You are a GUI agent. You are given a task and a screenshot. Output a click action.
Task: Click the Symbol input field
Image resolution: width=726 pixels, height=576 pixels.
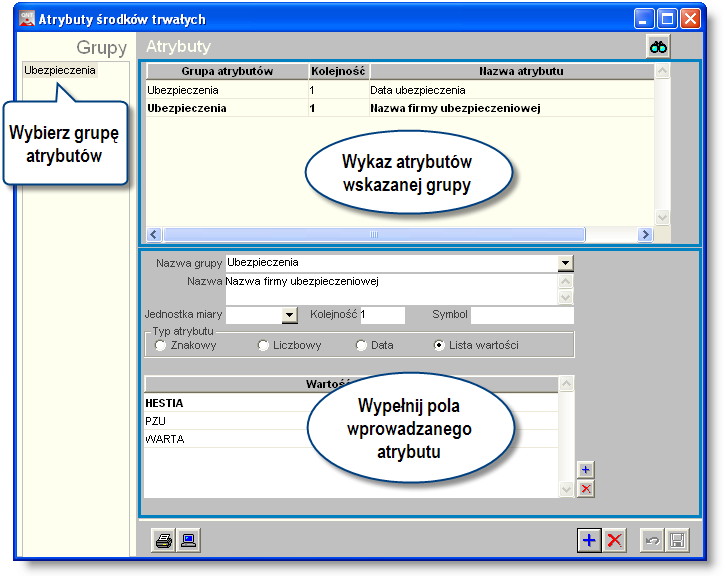click(x=522, y=315)
